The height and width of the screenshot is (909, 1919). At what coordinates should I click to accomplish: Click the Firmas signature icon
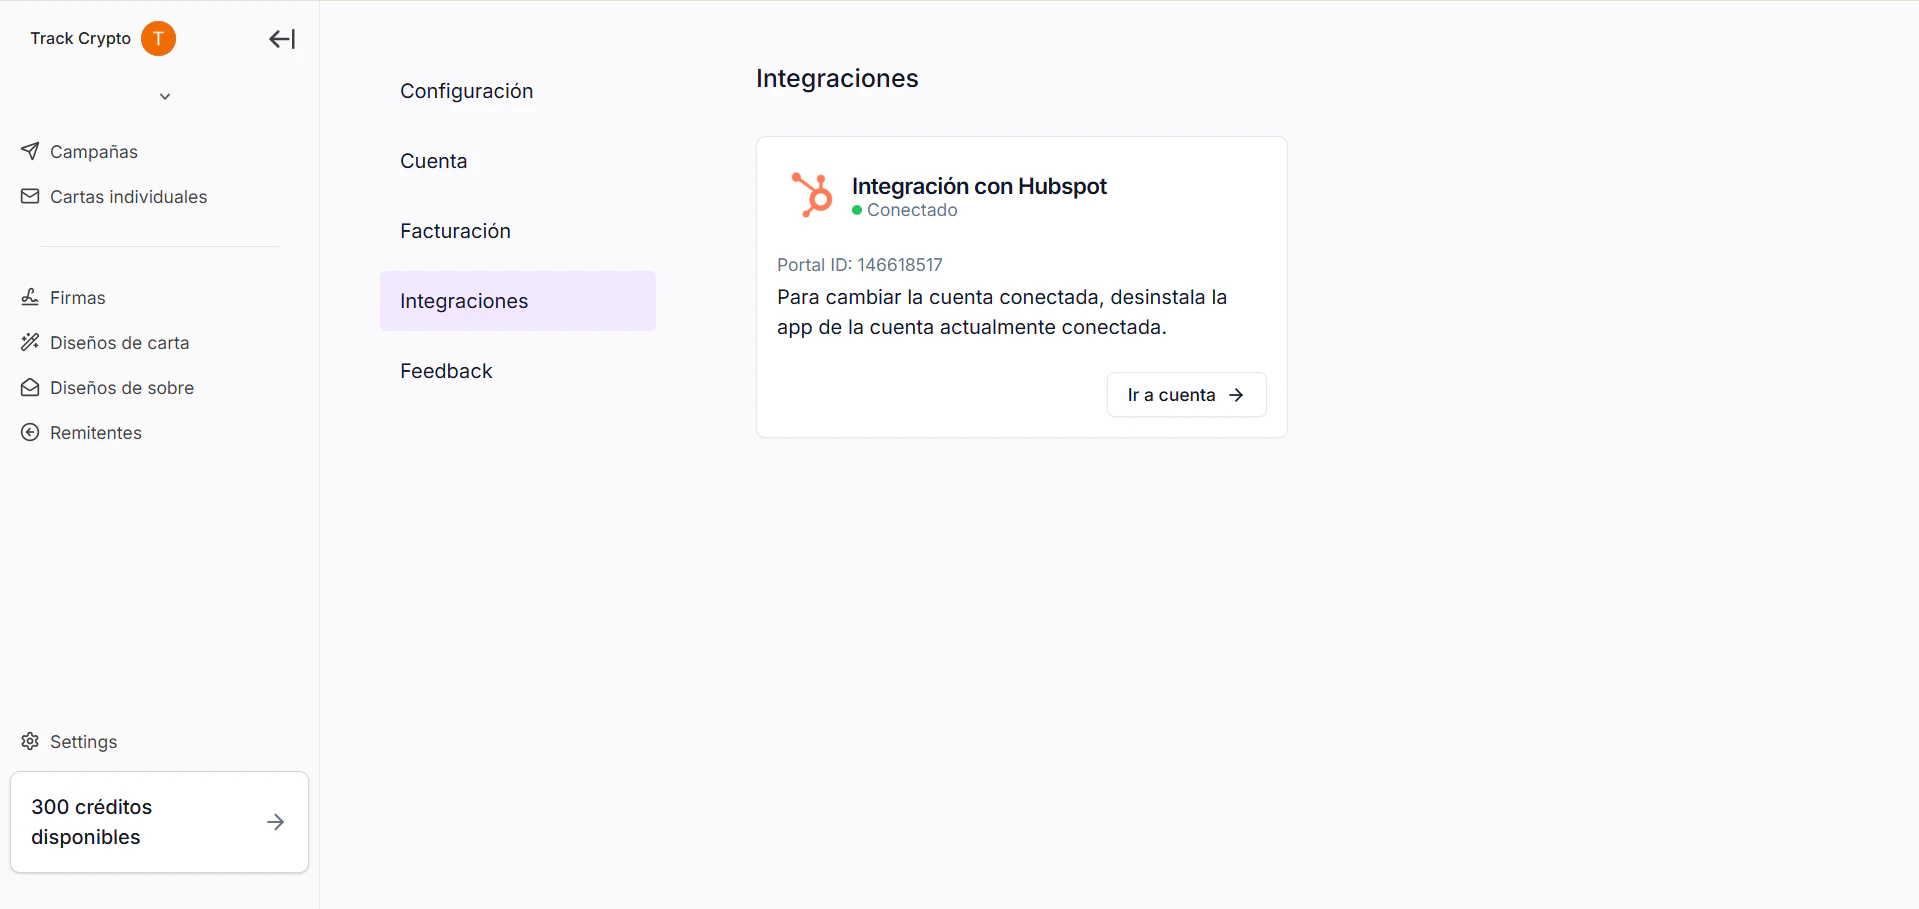pyautogui.click(x=29, y=297)
